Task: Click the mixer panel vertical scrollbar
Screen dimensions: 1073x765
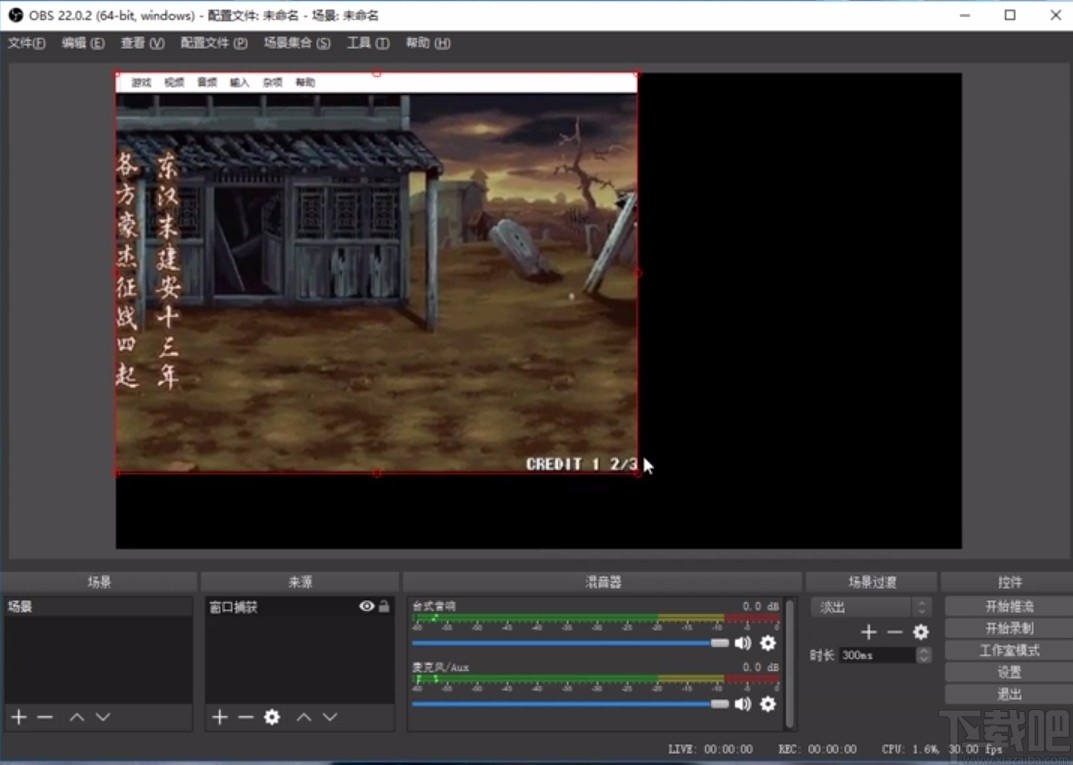Action: click(x=790, y=663)
